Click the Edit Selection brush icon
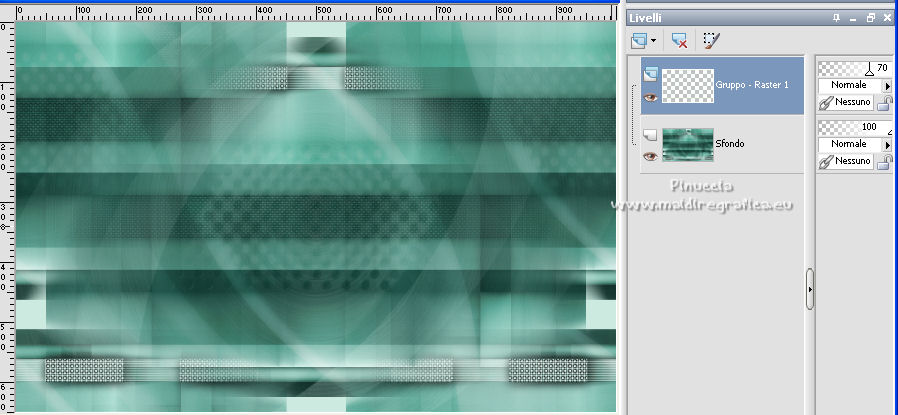This screenshot has width=898, height=415. pos(711,41)
